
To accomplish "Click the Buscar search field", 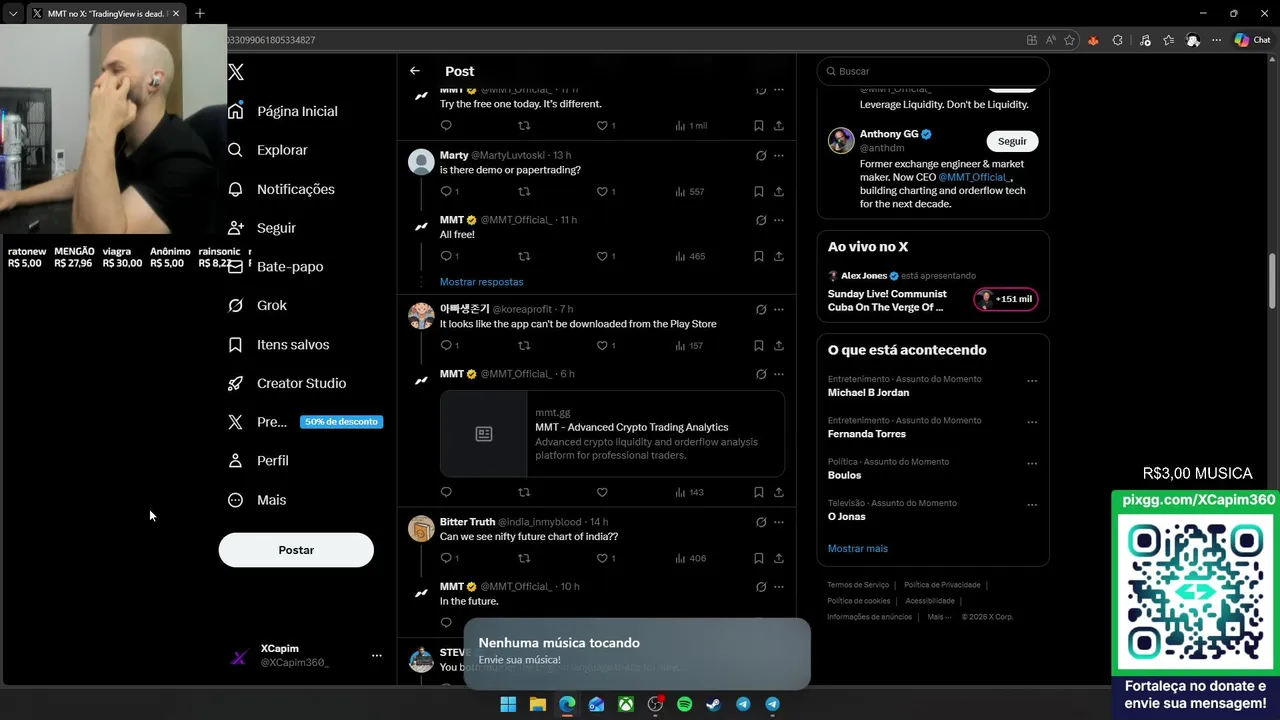I will tap(933, 71).
